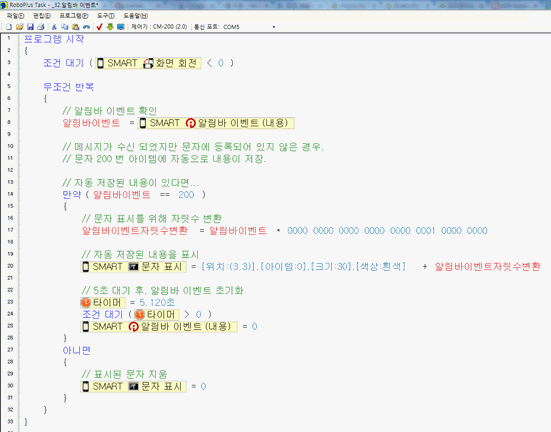Open a file using the folder icon
The height and width of the screenshot is (432, 551).
[20, 27]
